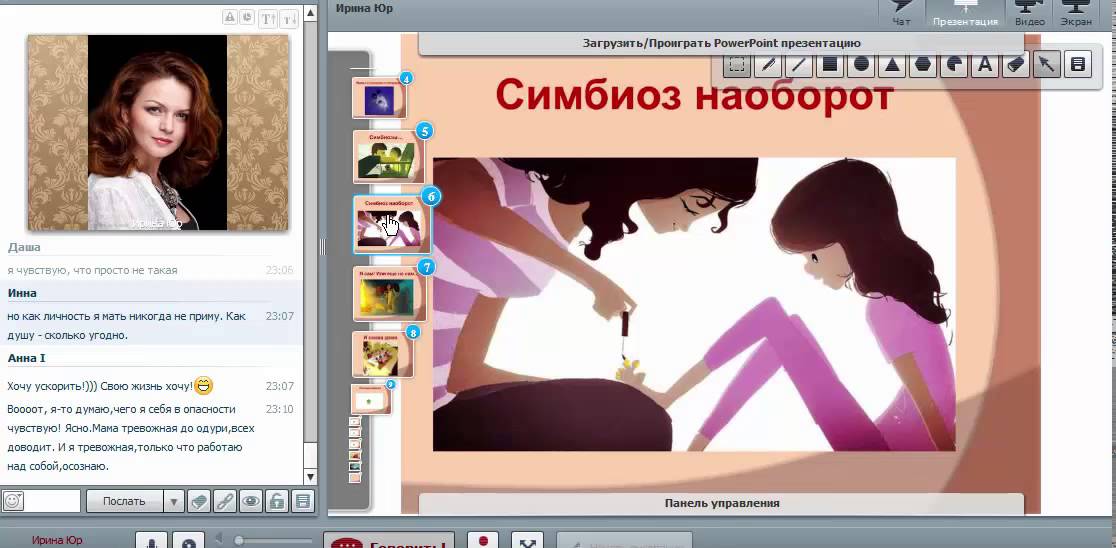Expand Загрузить/Проиграть PowerPoint презентацию panel
Image resolution: width=1116 pixels, height=548 pixels.
coord(722,43)
